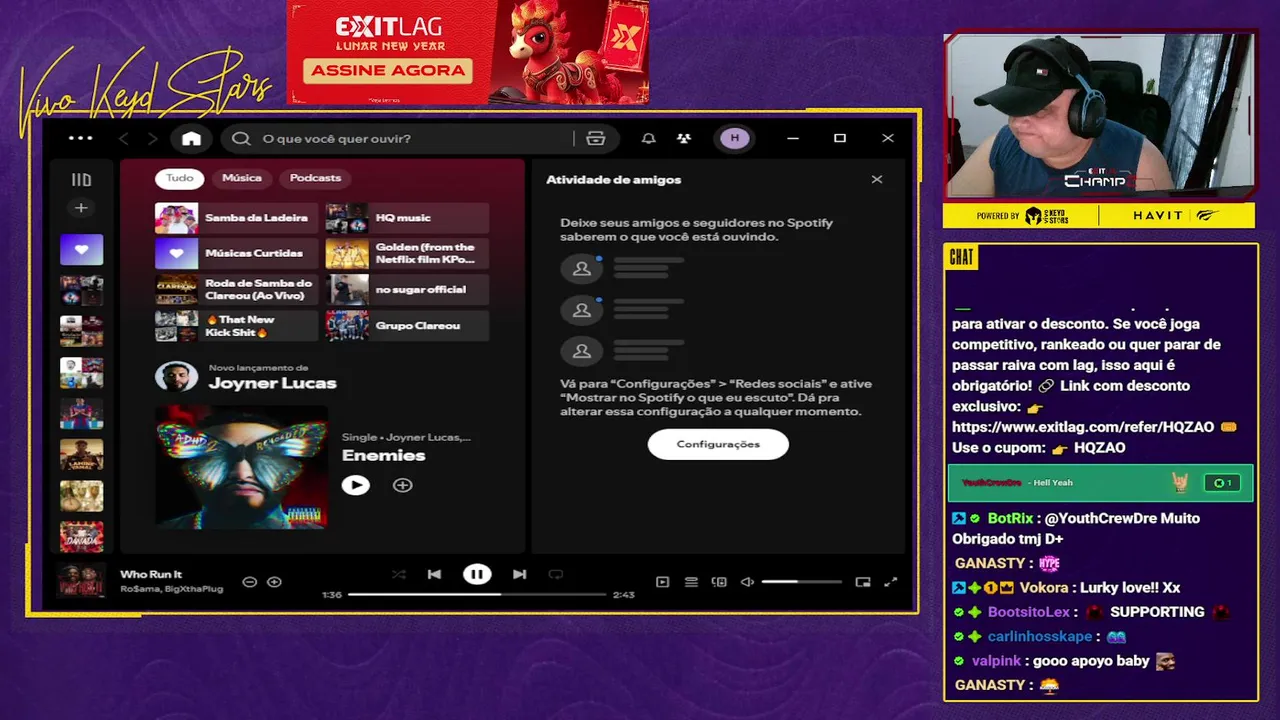Image resolution: width=1280 pixels, height=720 pixels.
Task: Select the Tudo filter chip
Action: pyautogui.click(x=180, y=178)
